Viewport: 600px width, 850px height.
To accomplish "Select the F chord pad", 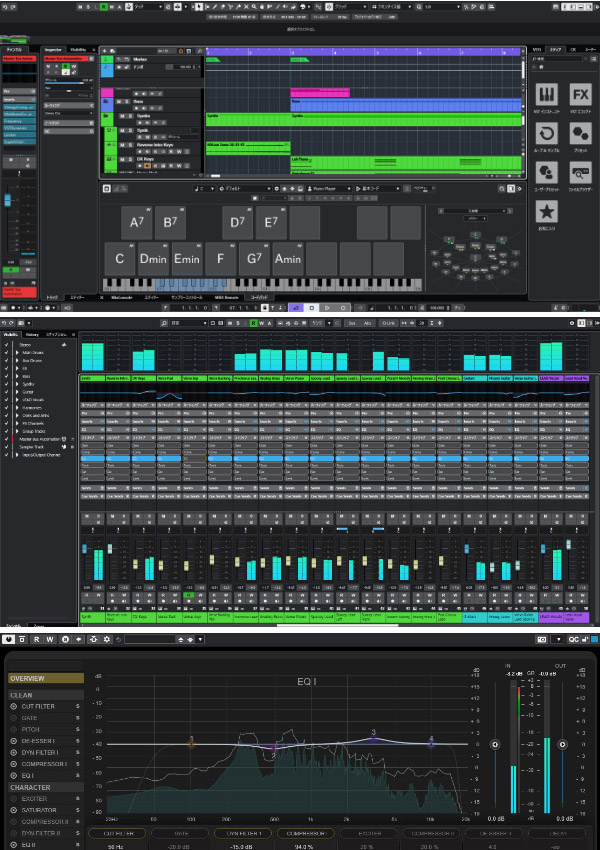I will pyautogui.click(x=220, y=259).
